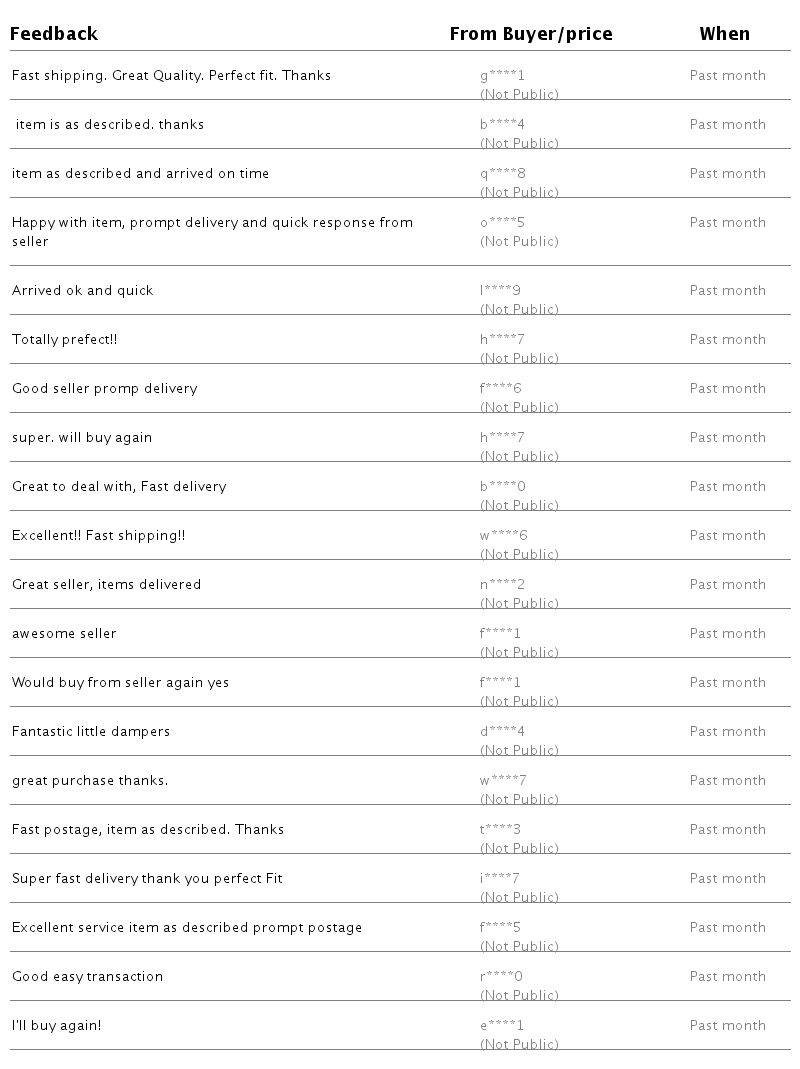The width and height of the screenshot is (800, 1069).
Task: Open buyer g****1 profile
Action: (502, 76)
